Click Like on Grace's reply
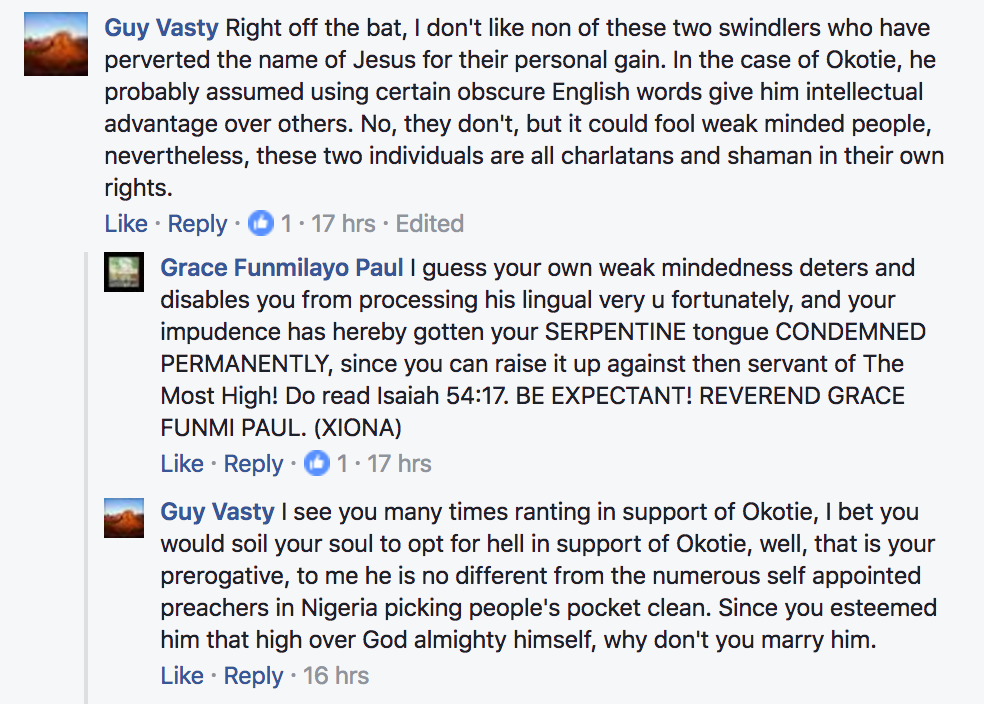This screenshot has width=984, height=704. pos(182,464)
